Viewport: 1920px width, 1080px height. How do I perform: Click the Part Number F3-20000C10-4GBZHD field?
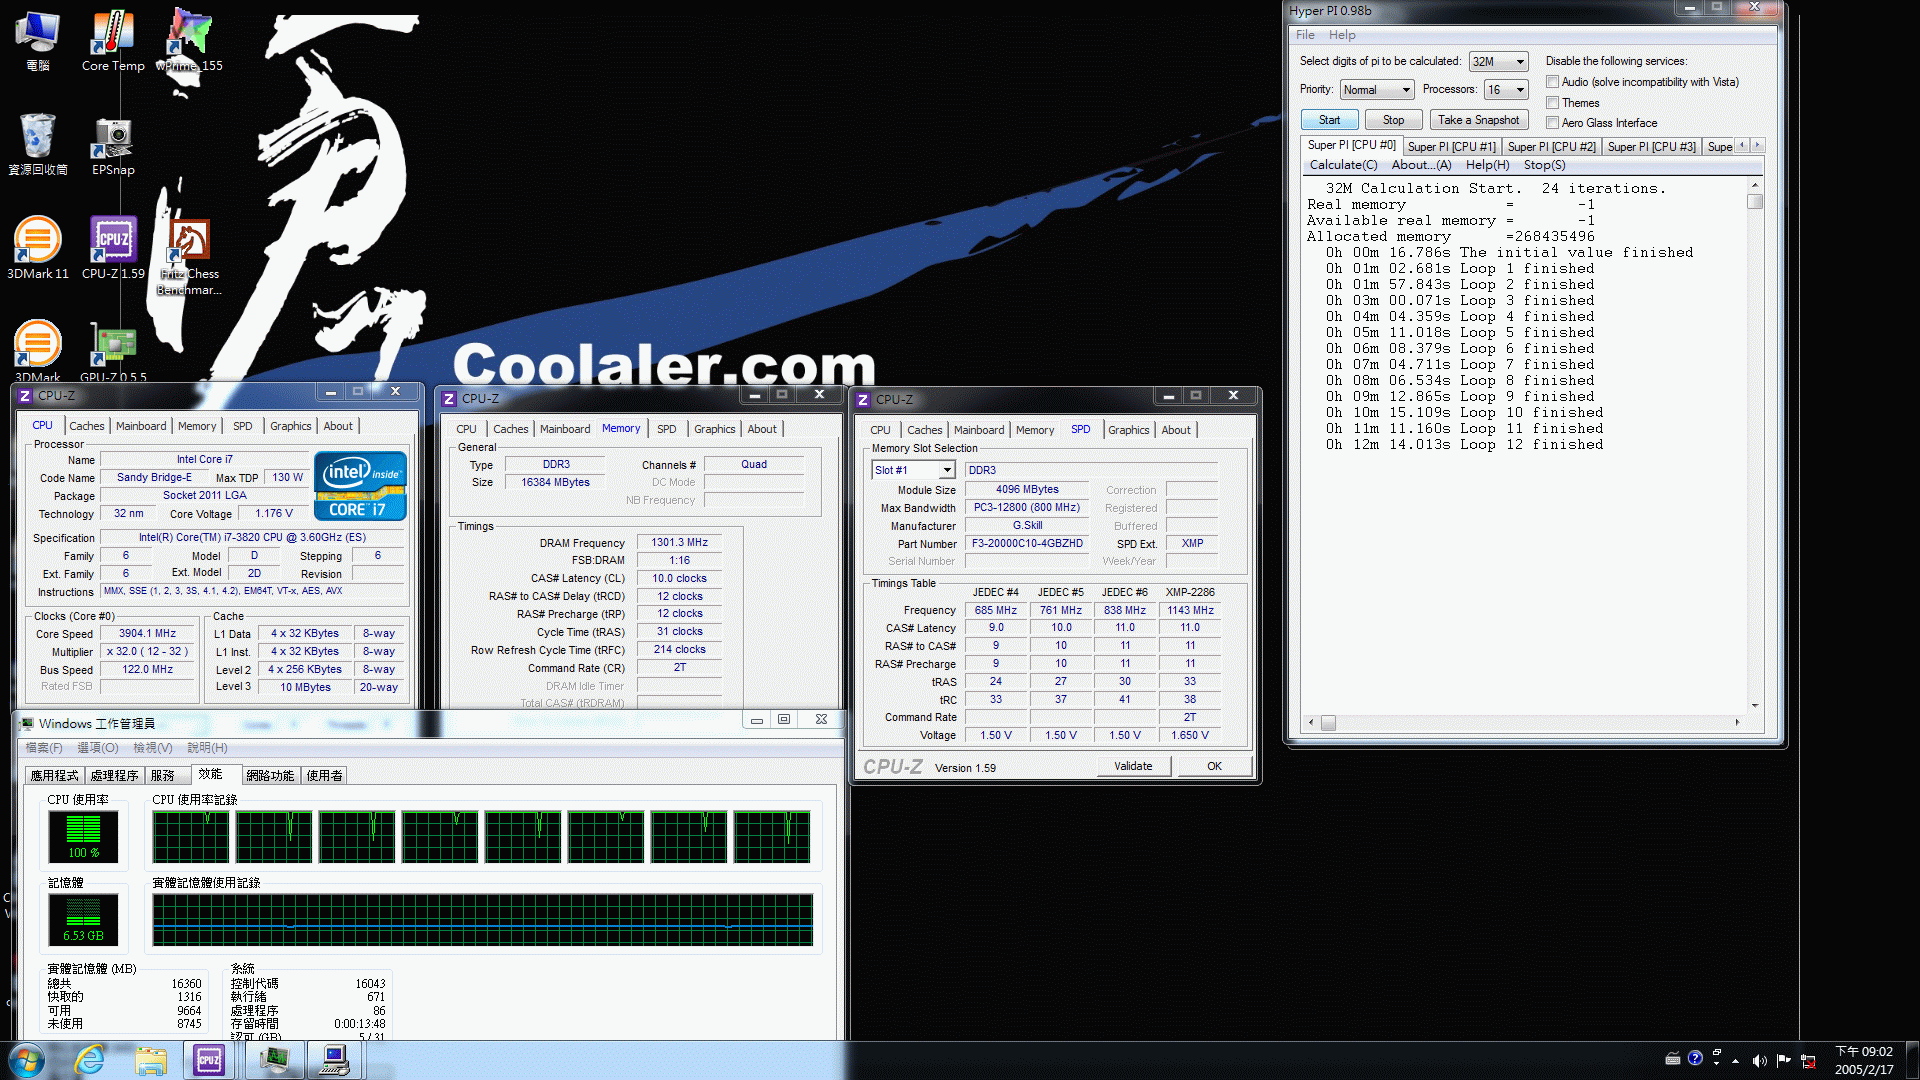click(x=1027, y=544)
